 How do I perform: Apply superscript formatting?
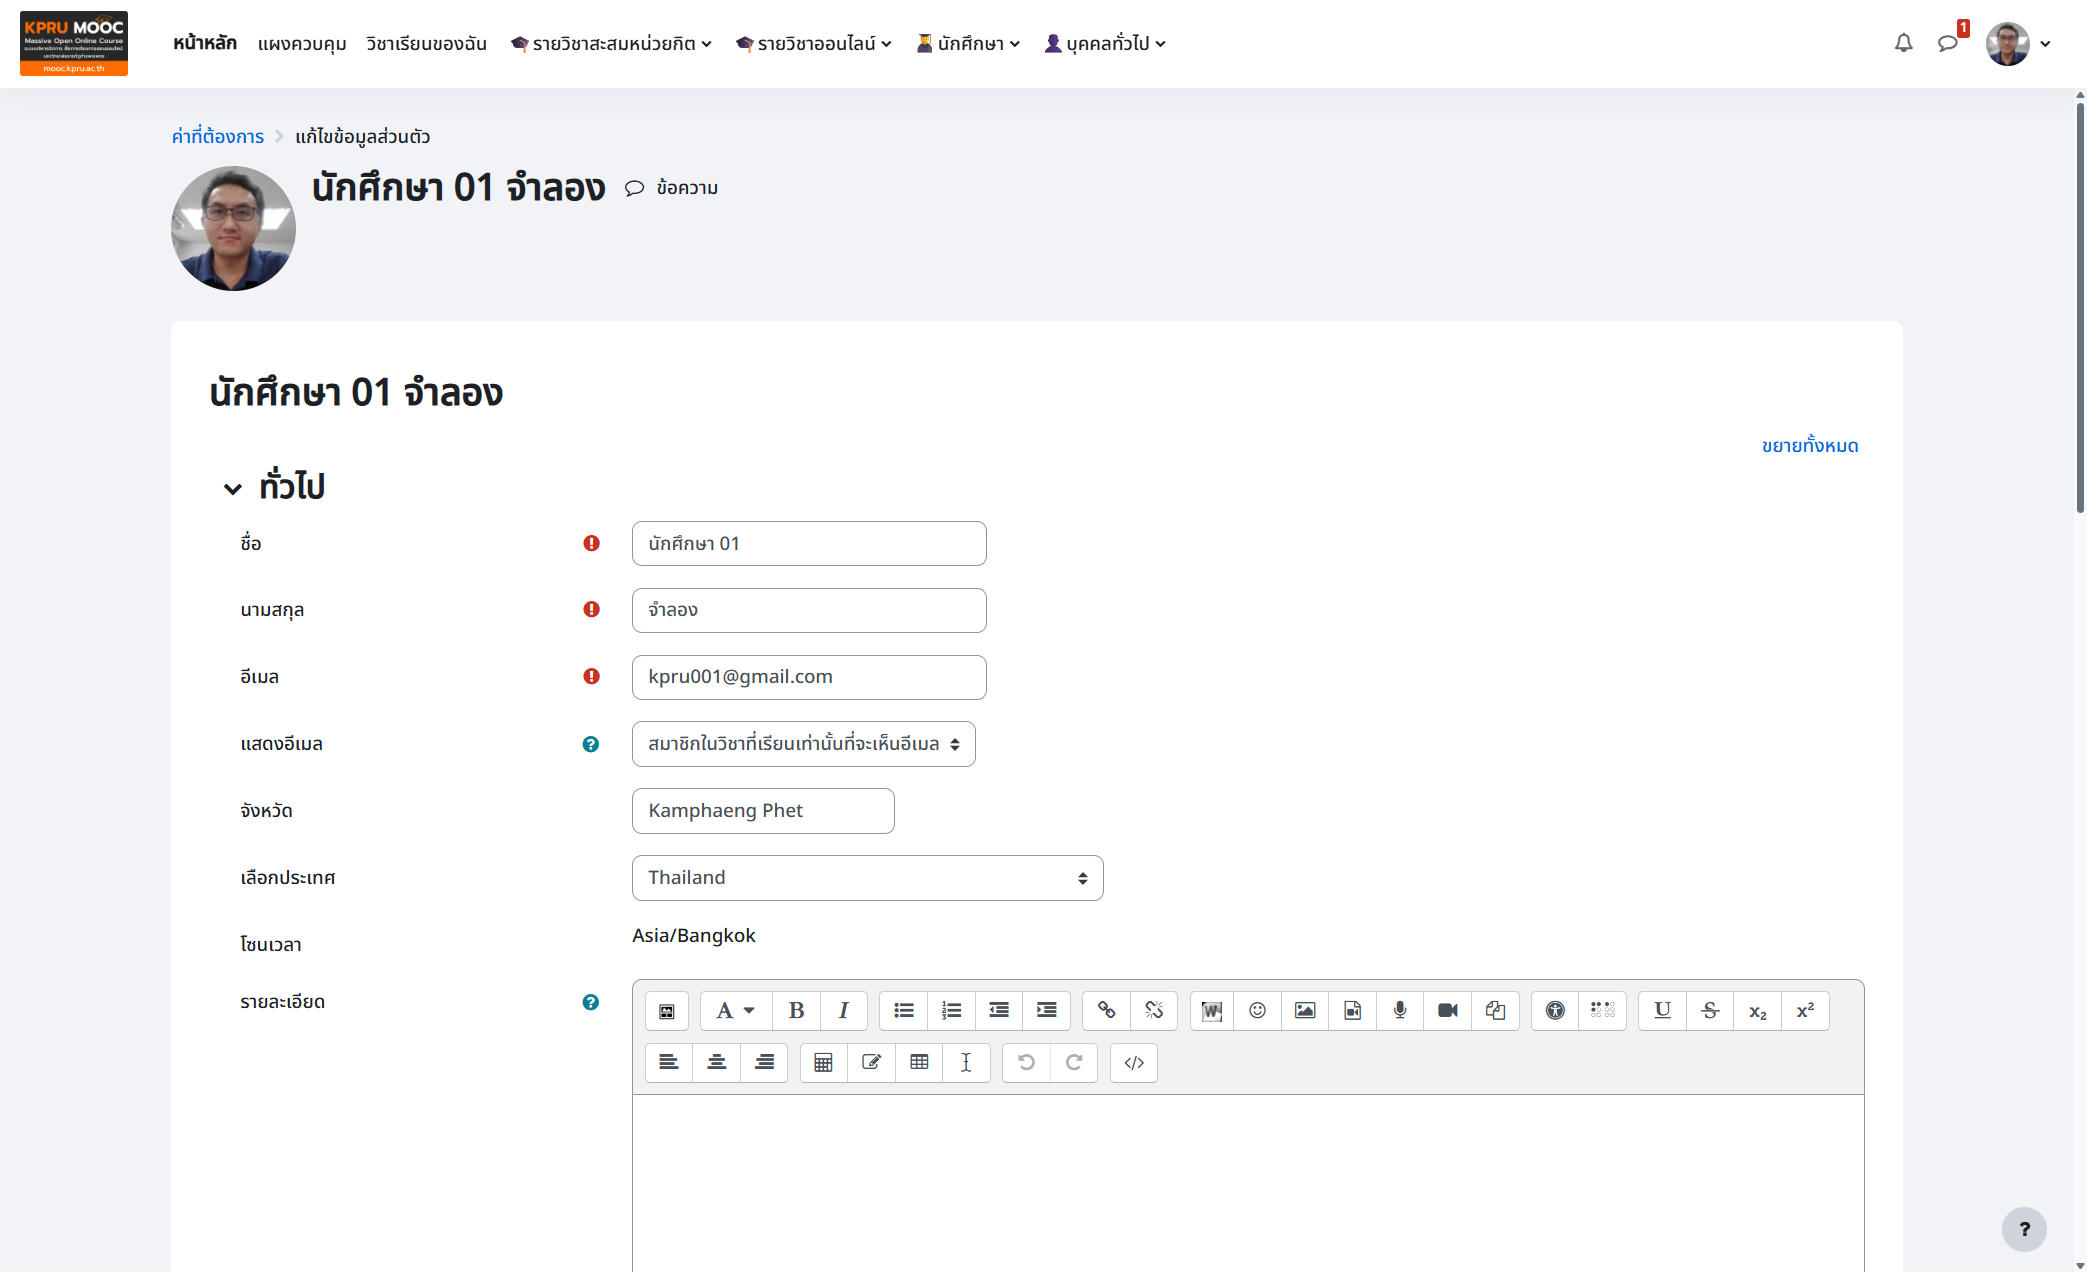tap(1805, 1011)
